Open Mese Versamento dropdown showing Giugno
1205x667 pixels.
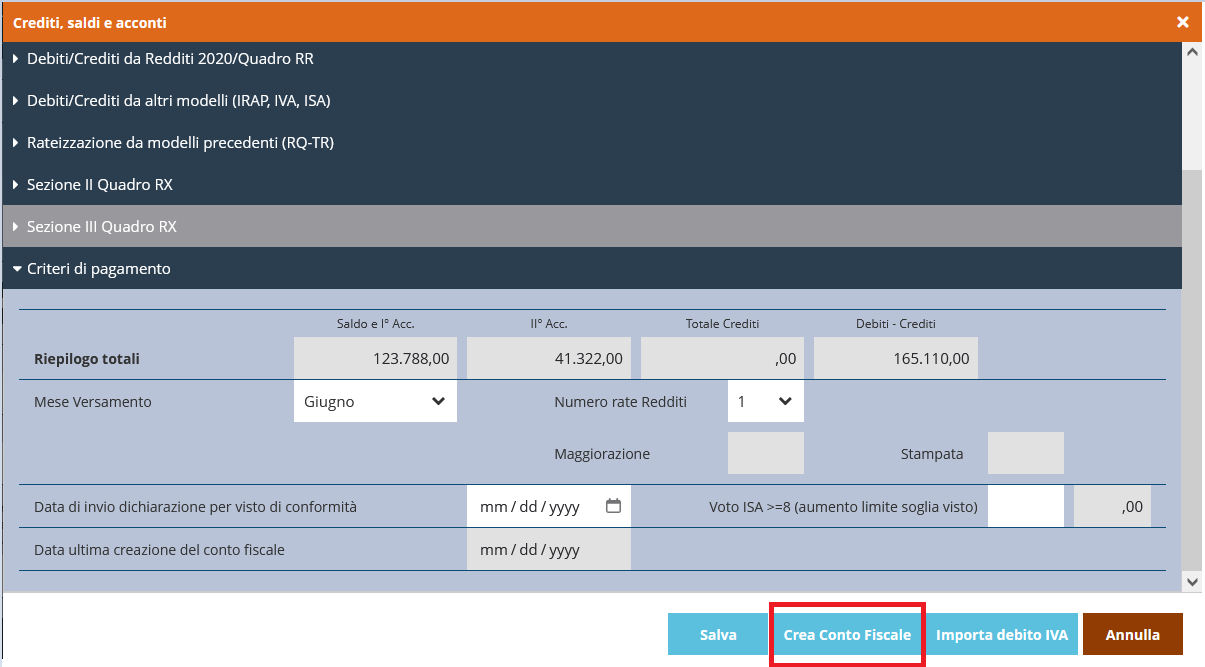(375, 401)
